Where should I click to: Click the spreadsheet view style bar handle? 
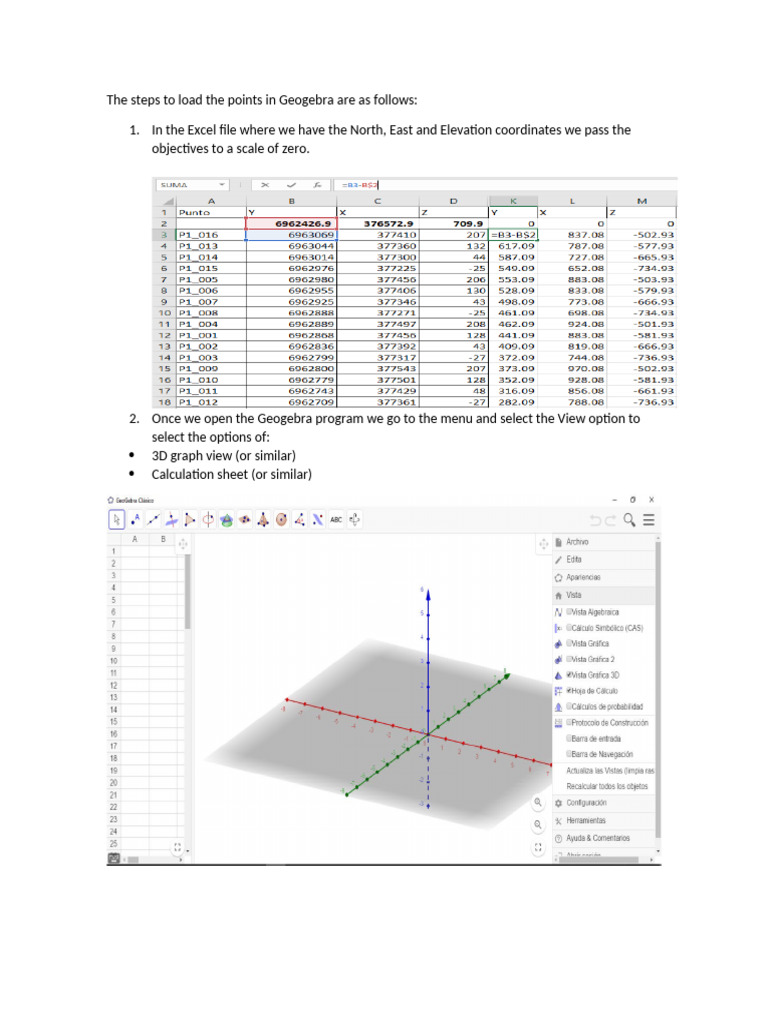pos(183,543)
